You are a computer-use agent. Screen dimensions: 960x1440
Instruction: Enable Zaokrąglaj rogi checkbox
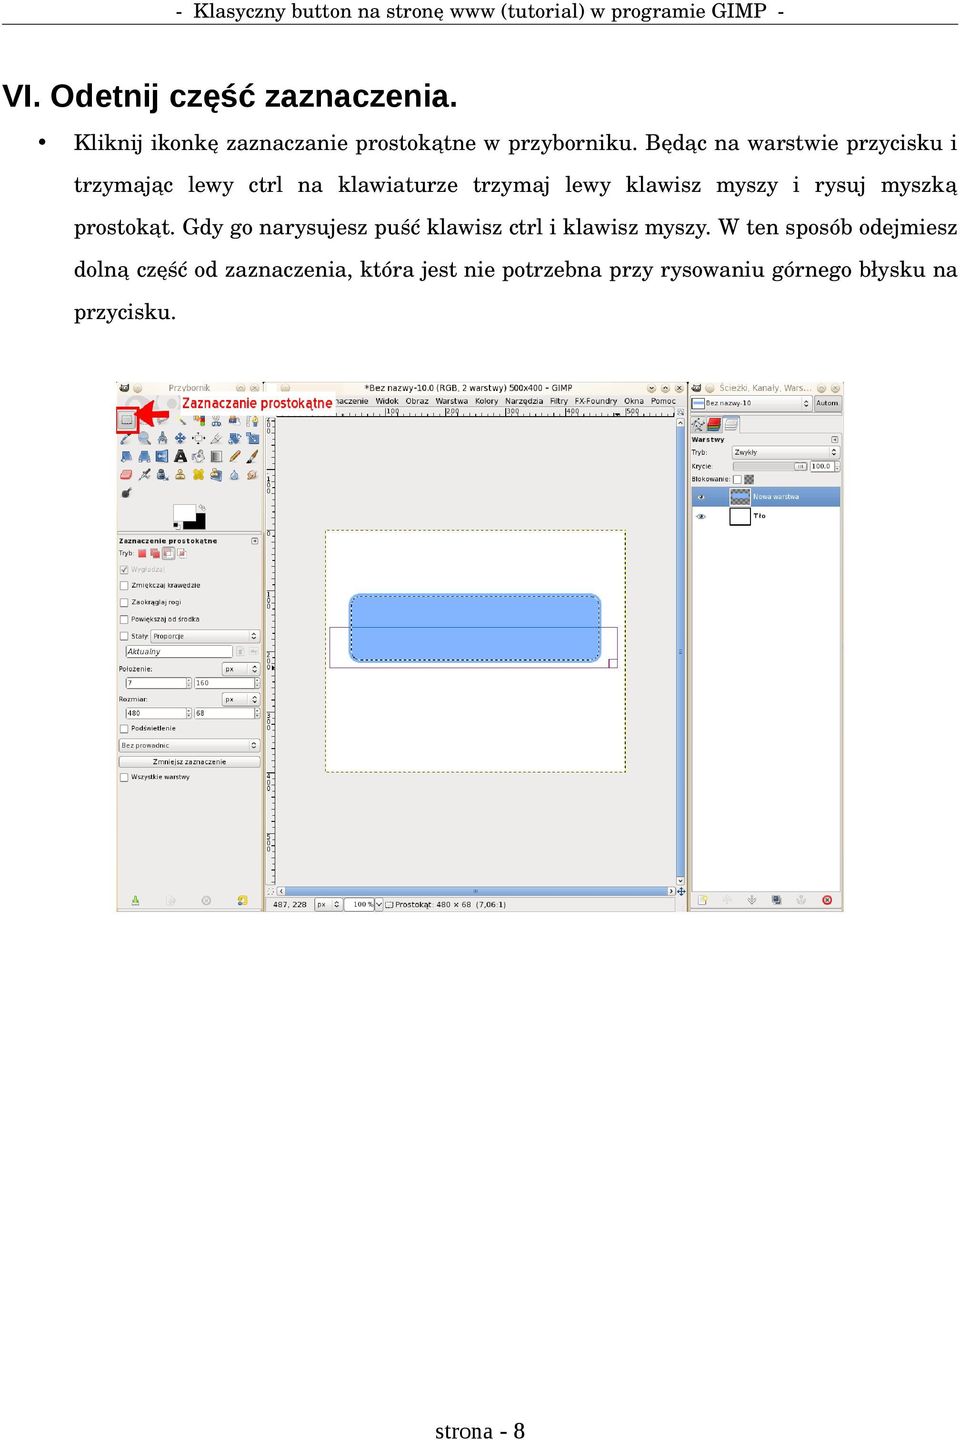pyautogui.click(x=124, y=602)
